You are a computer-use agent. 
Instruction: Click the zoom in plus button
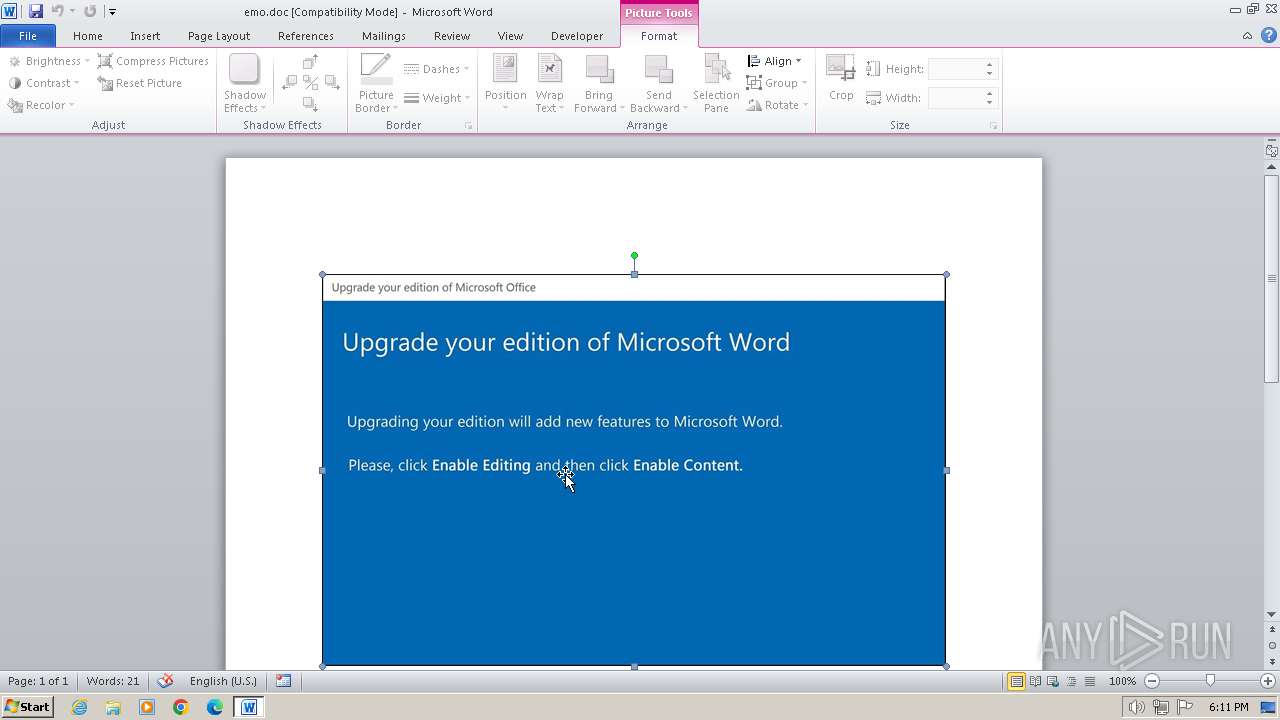click(x=1268, y=681)
